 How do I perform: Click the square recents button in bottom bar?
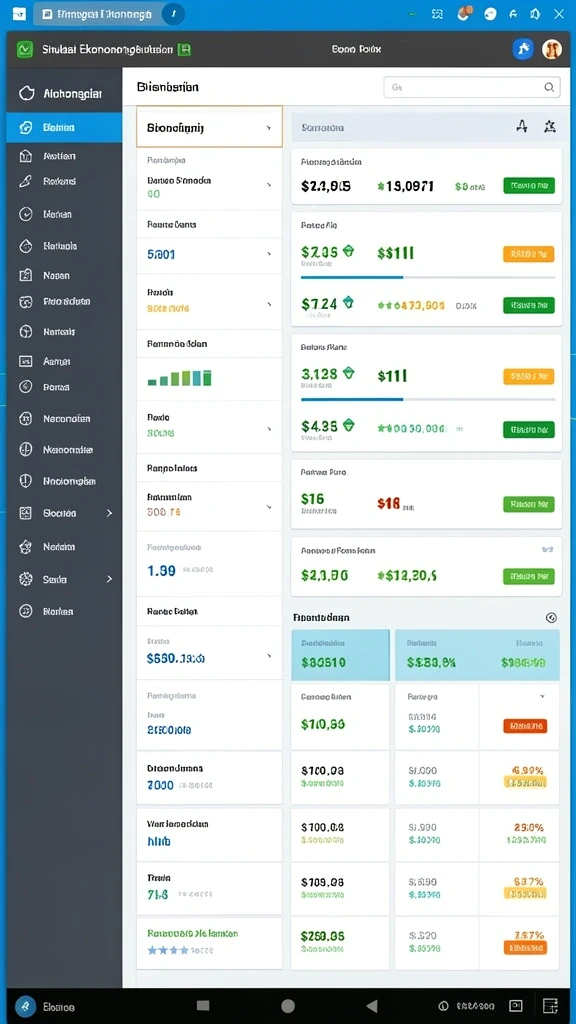203,1006
